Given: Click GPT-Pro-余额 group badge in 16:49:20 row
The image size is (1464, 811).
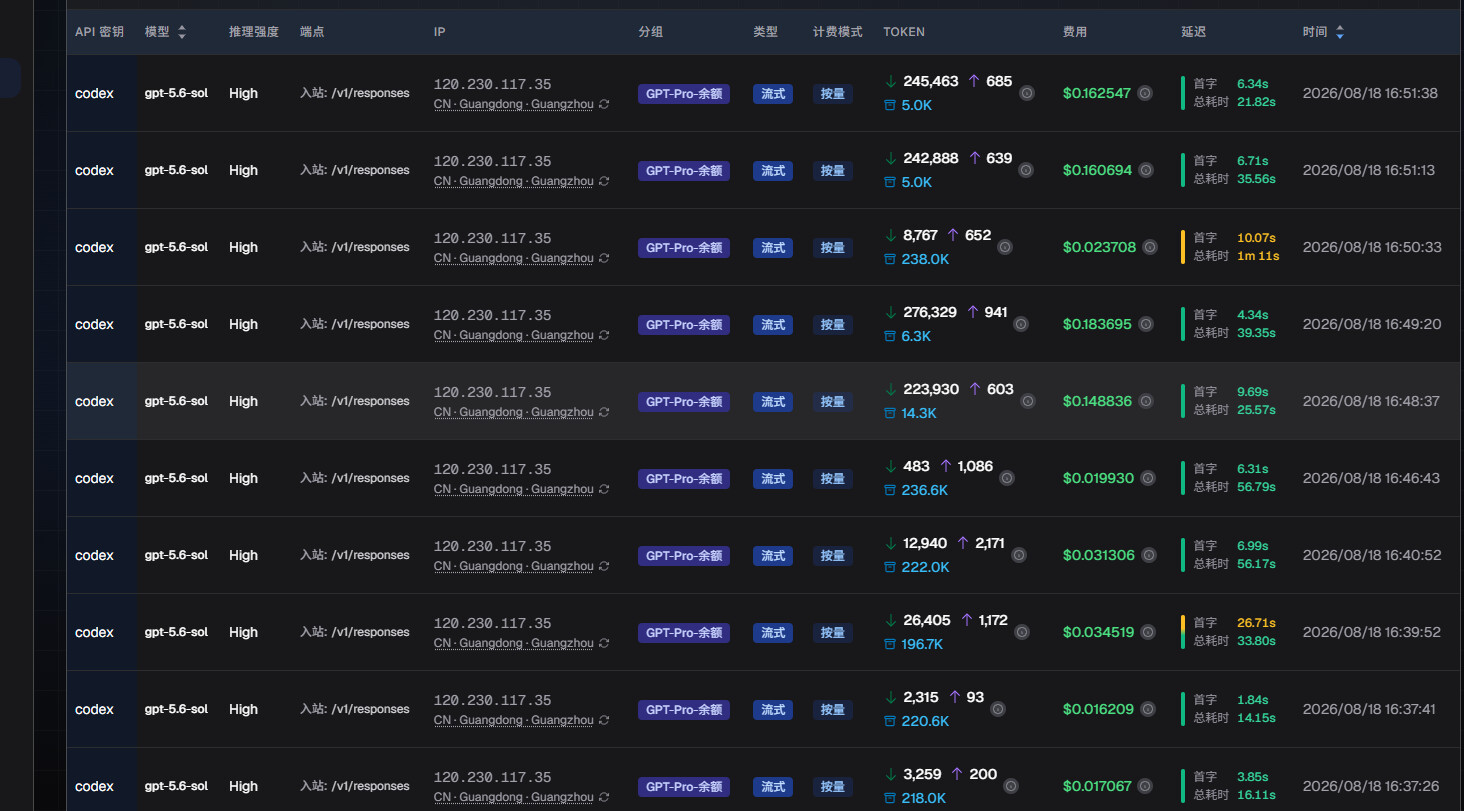Looking at the screenshot, I should tap(684, 325).
